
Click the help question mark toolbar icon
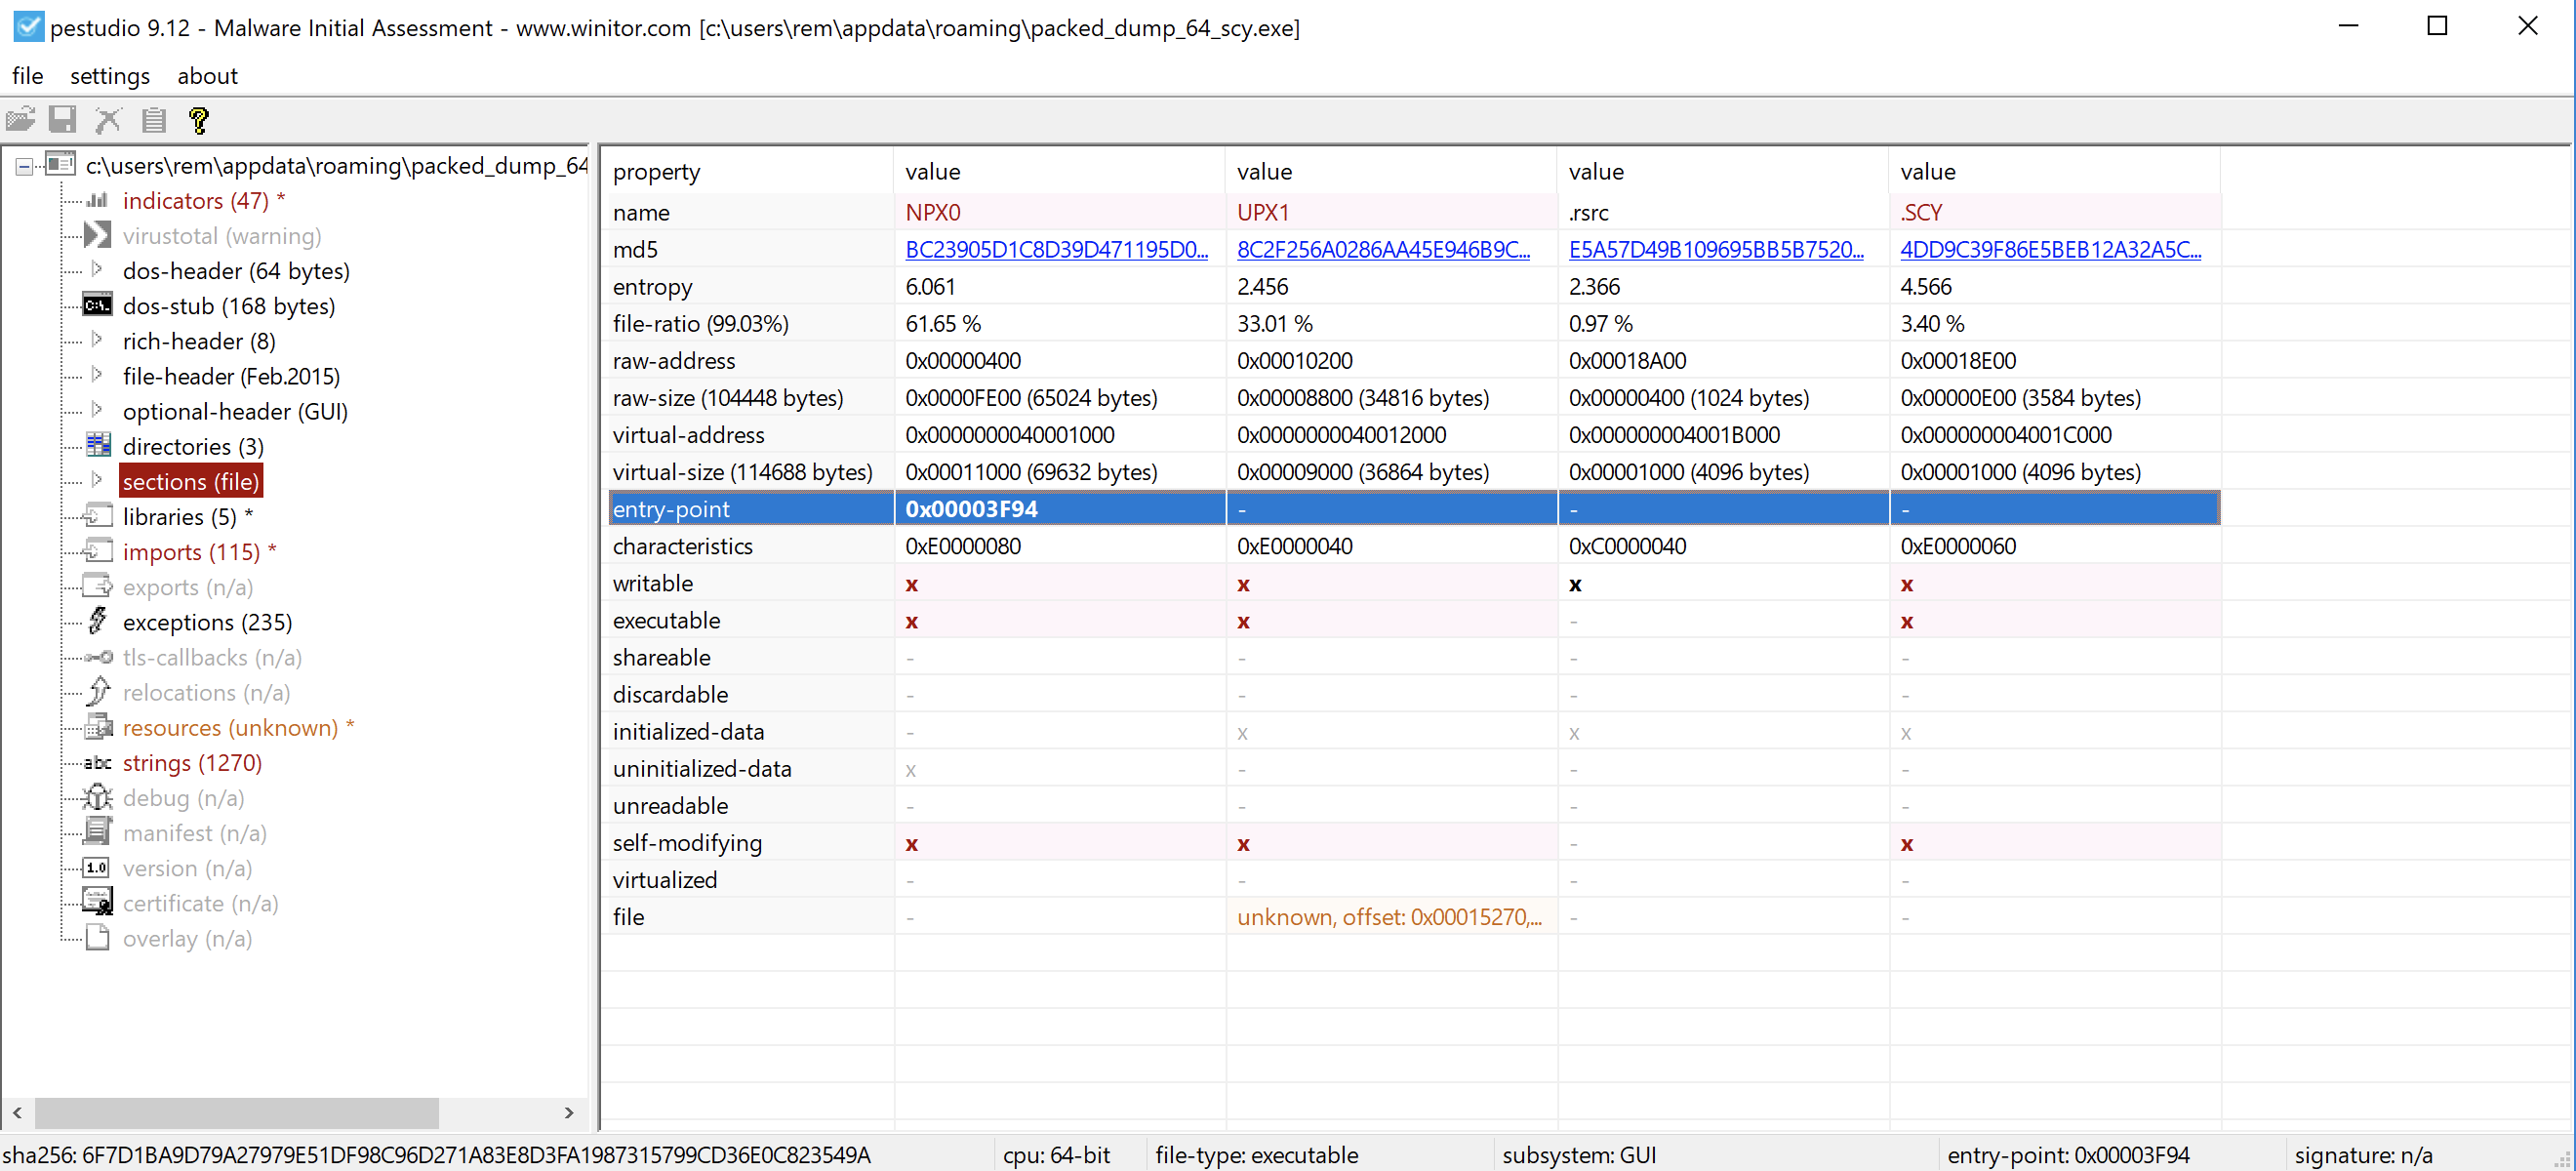click(x=199, y=120)
